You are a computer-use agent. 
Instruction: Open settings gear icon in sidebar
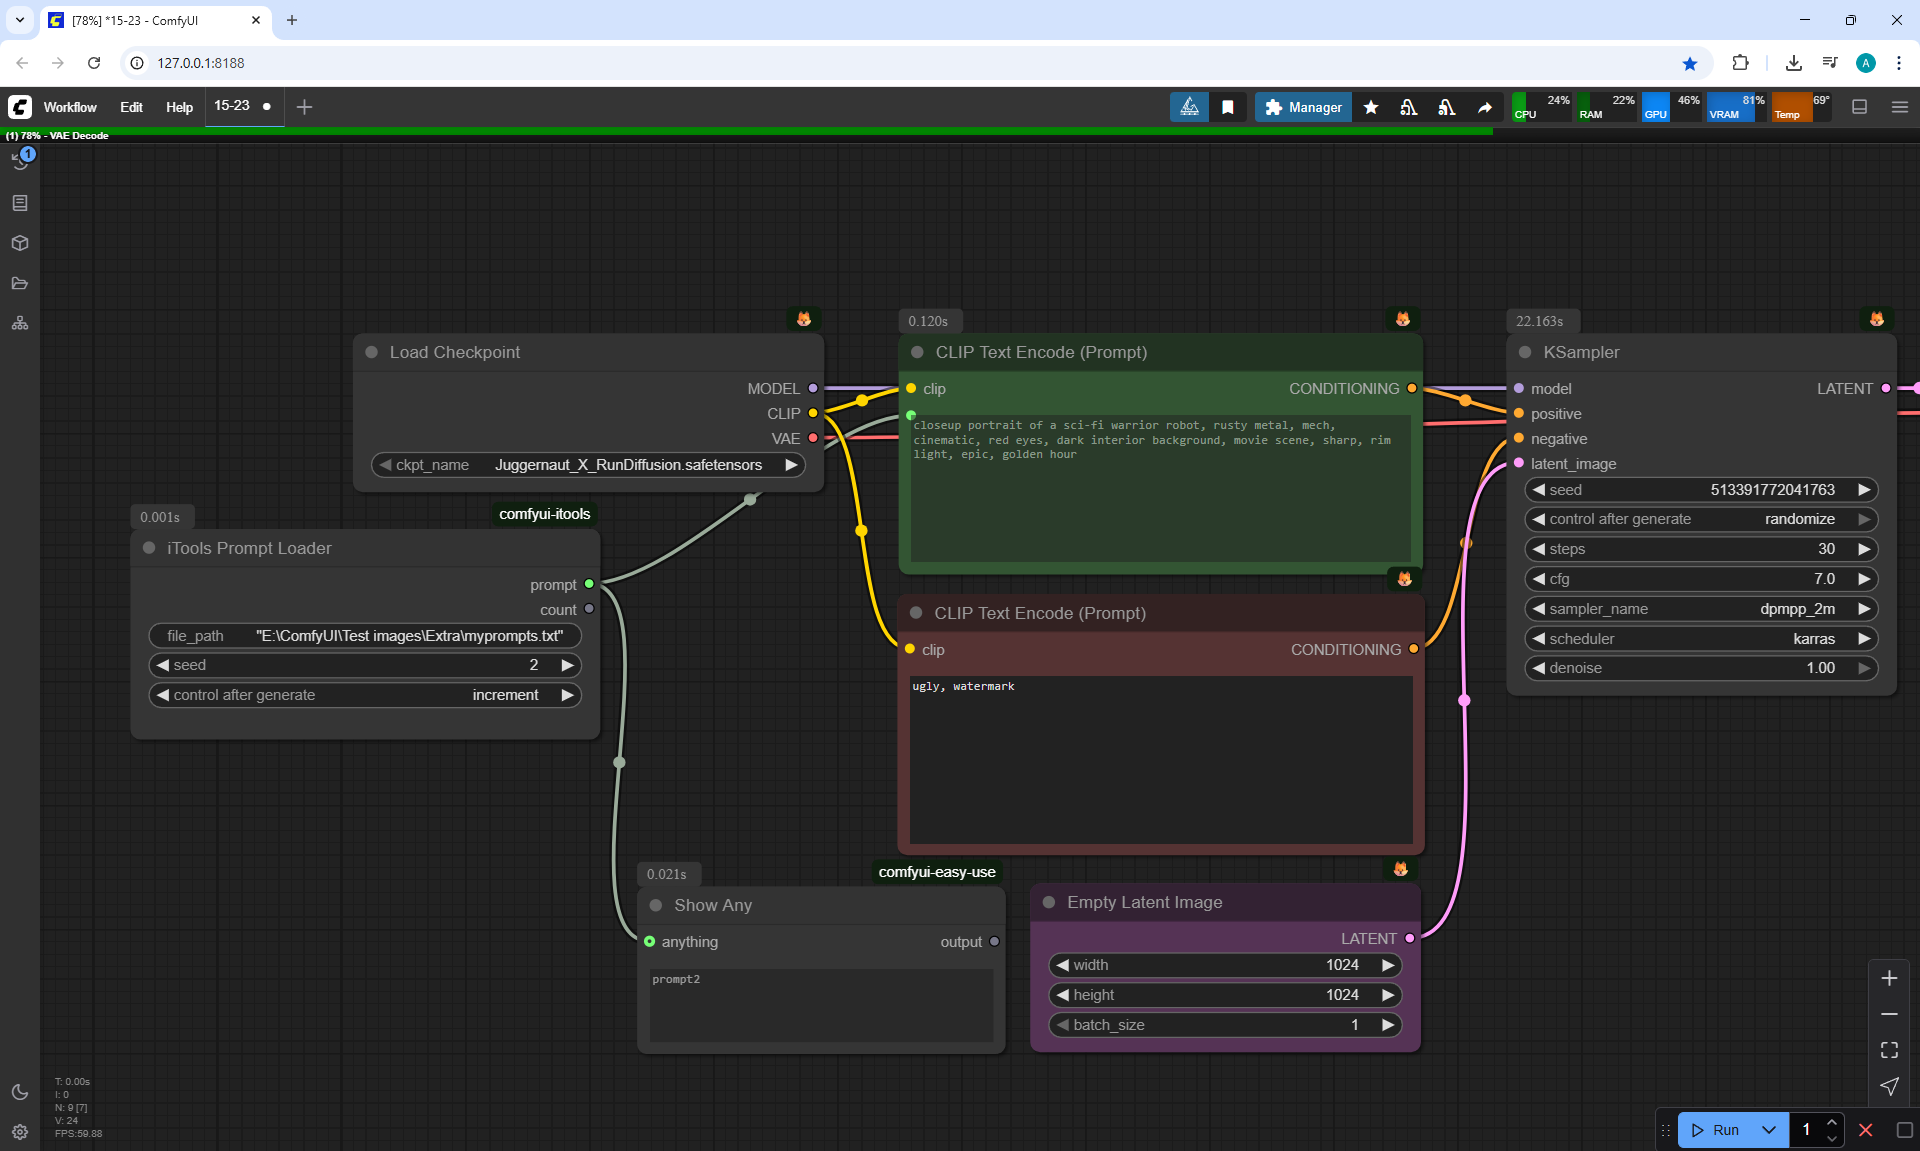(x=20, y=1132)
